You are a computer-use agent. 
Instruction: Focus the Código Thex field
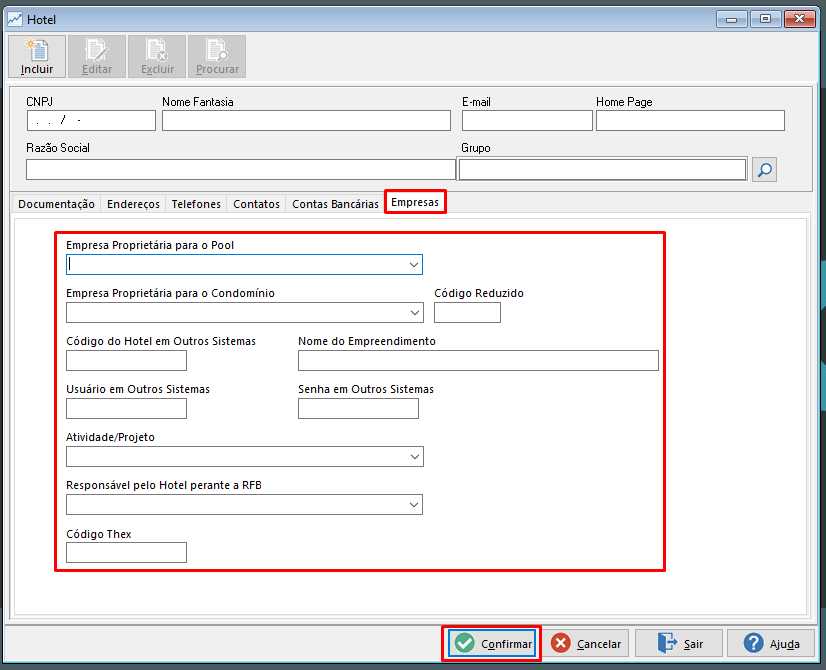126,553
